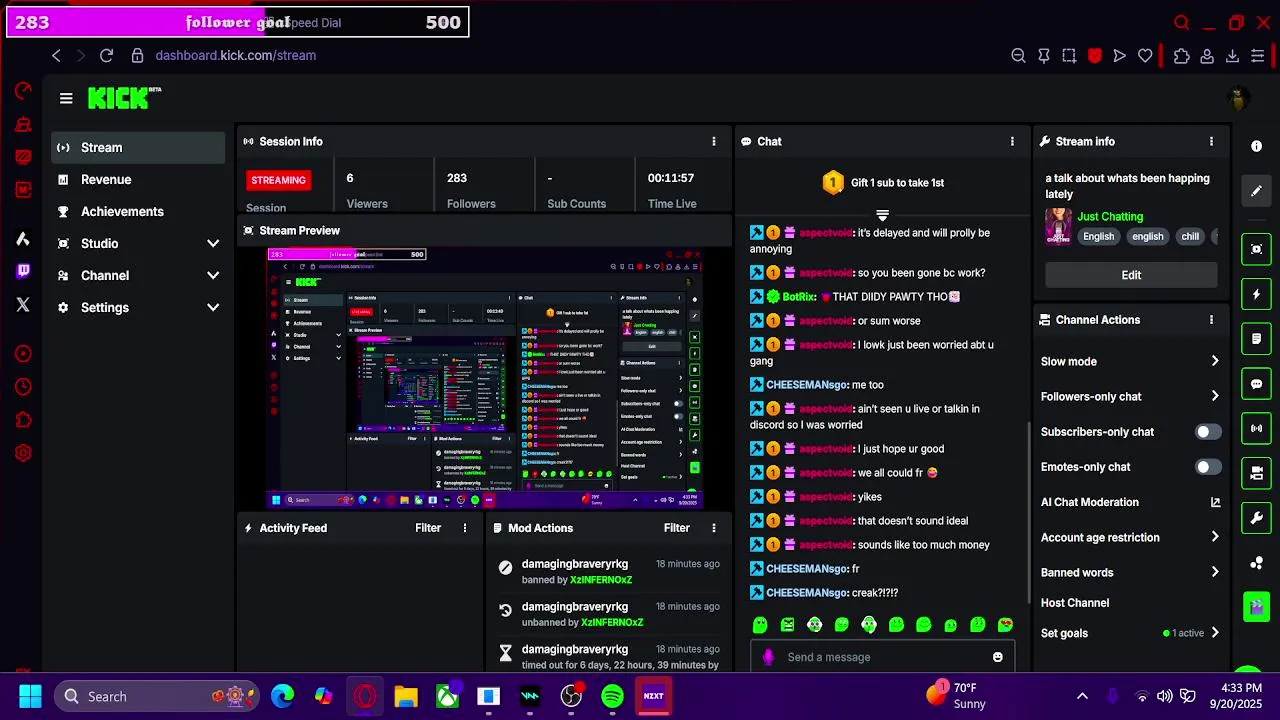Screen dimensions: 1280x720
Task: Click the Kick logo
Action: [x=124, y=97]
